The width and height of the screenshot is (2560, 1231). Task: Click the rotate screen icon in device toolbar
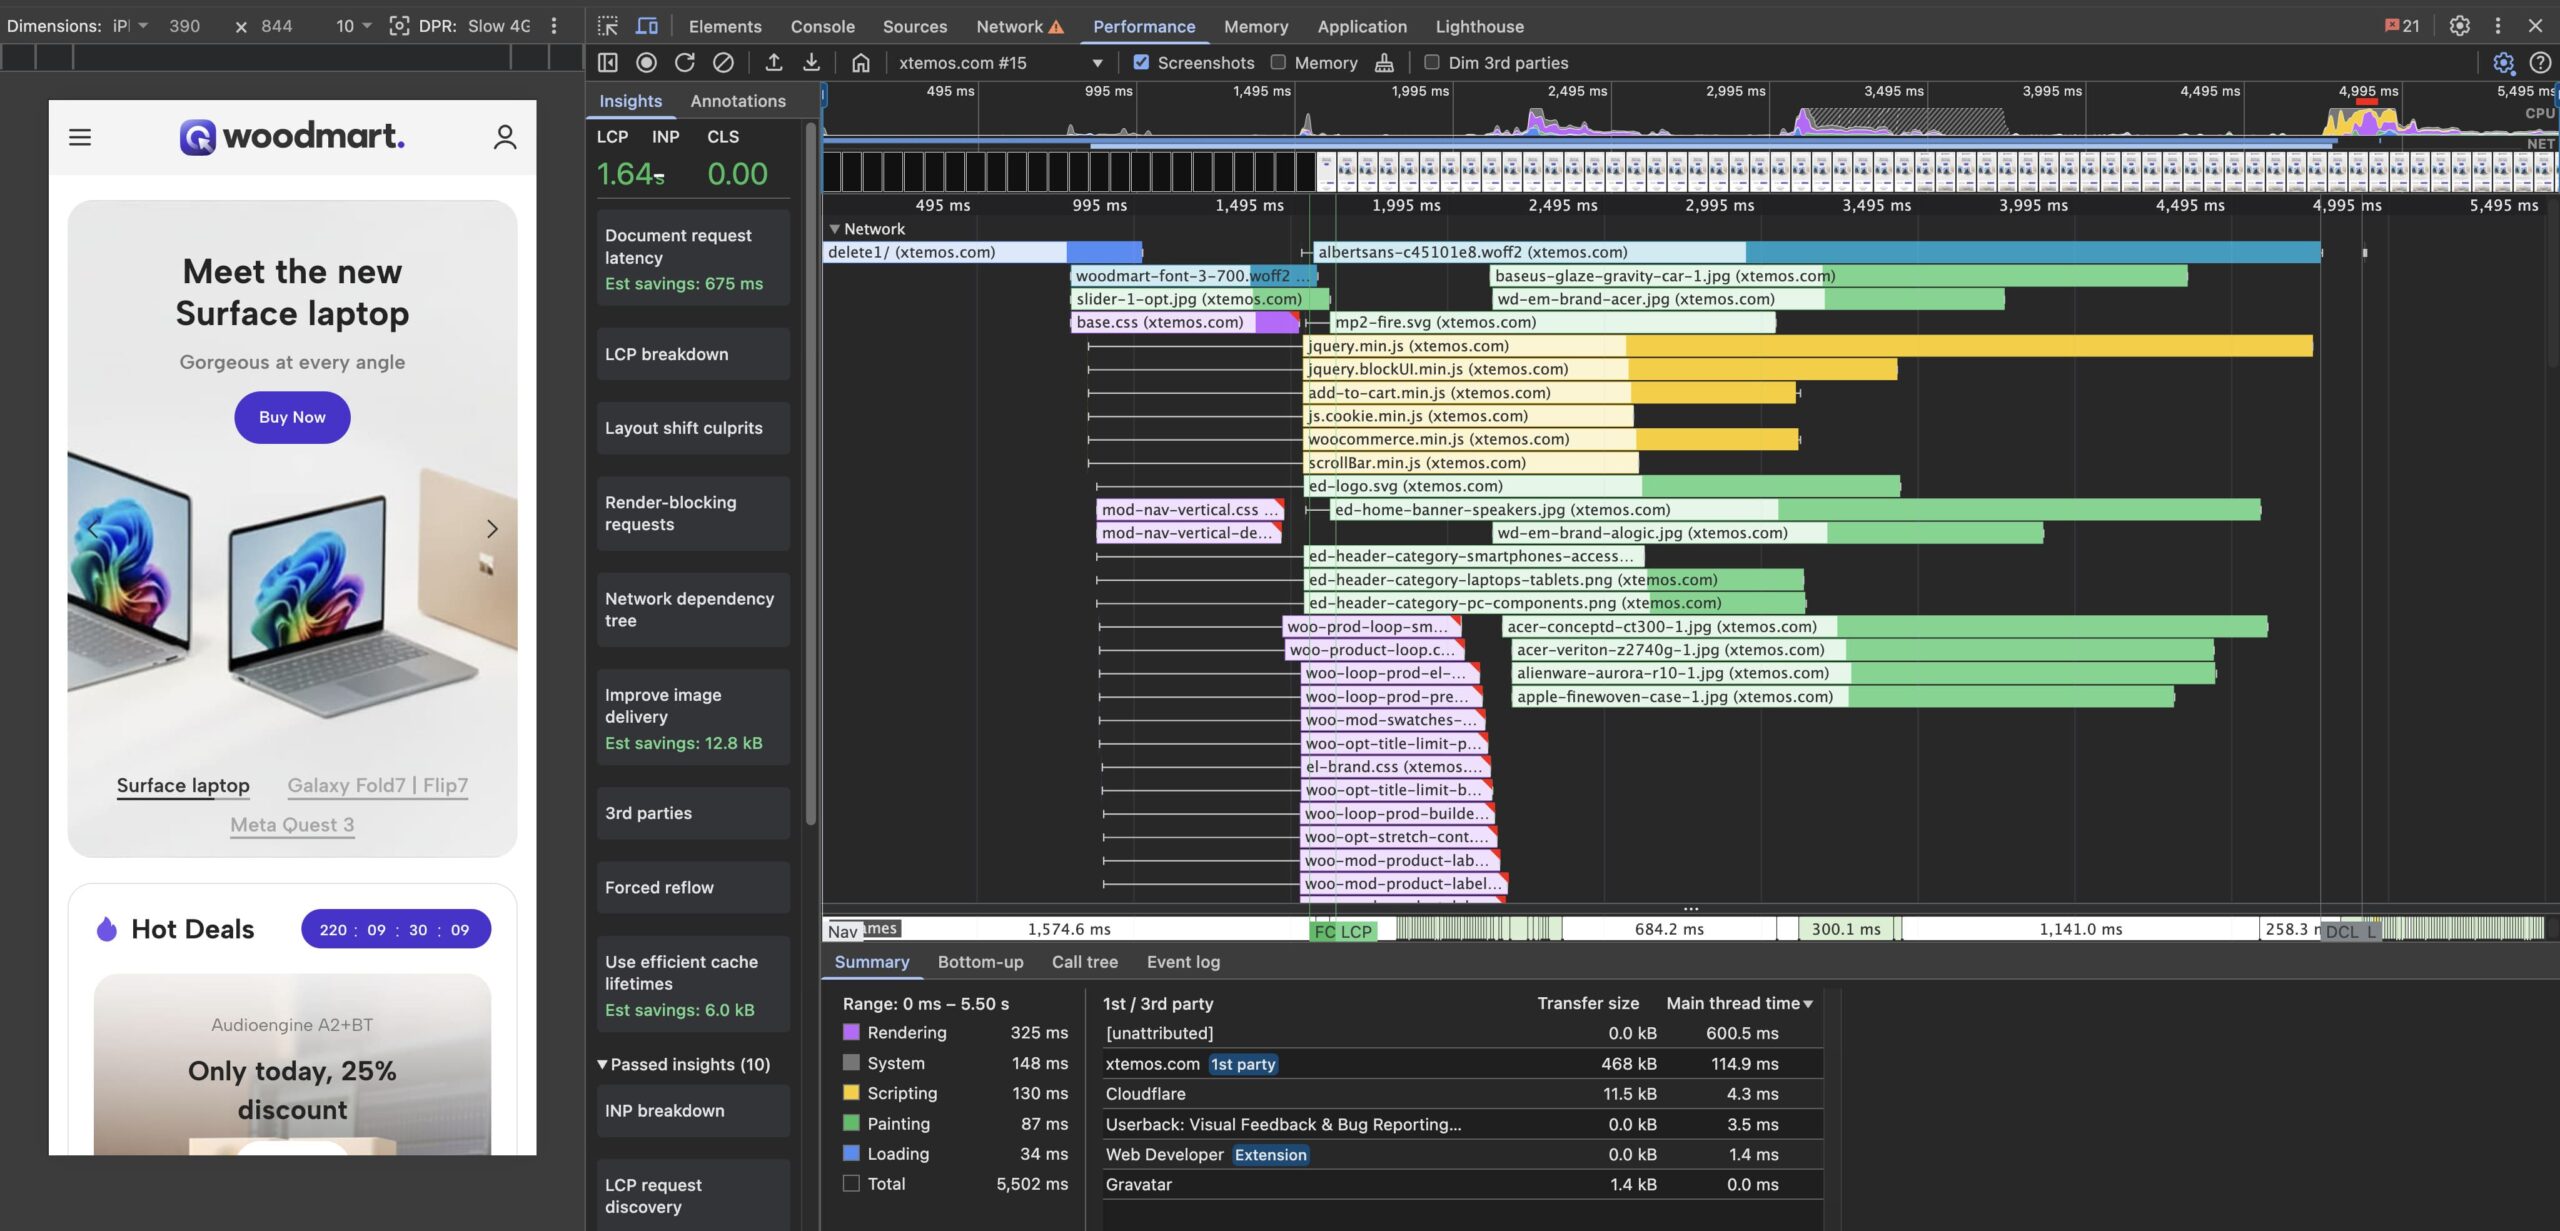[x=399, y=26]
